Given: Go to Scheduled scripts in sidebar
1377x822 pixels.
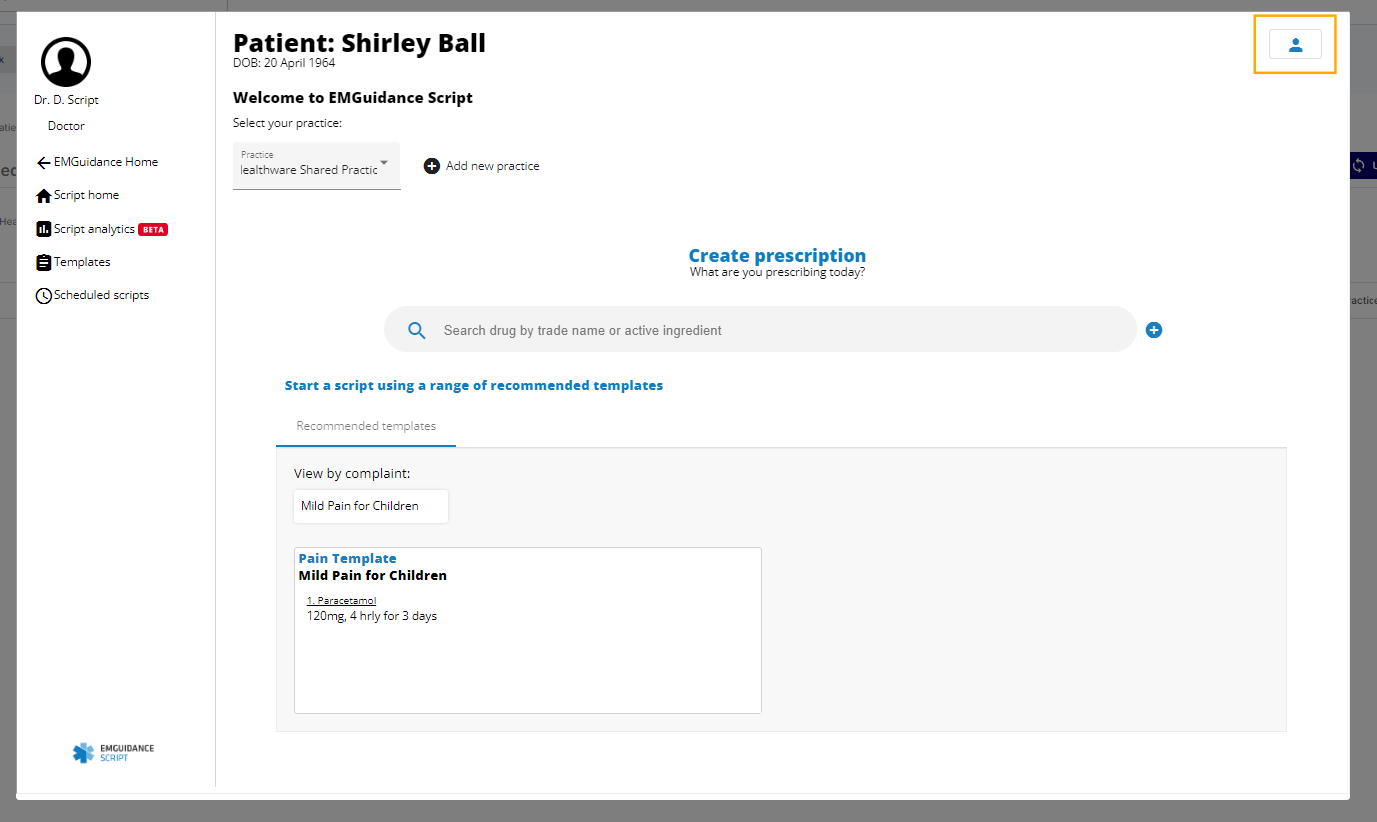Looking at the screenshot, I should point(101,296).
